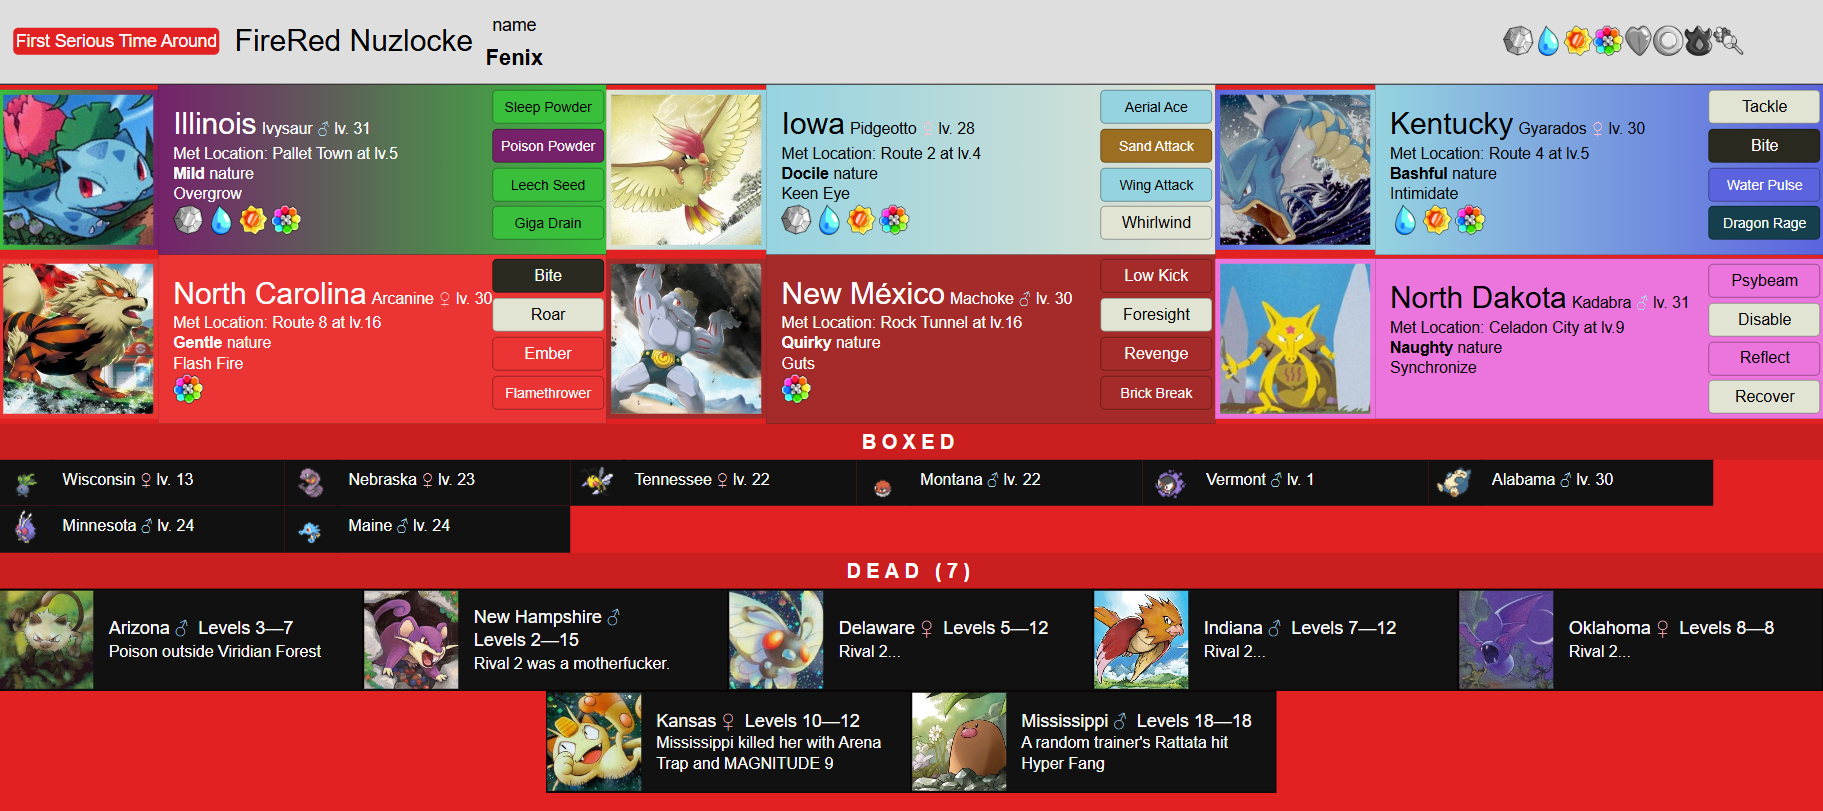1823x811 pixels.
Task: Select the Low Kick move
Action: (x=1156, y=276)
